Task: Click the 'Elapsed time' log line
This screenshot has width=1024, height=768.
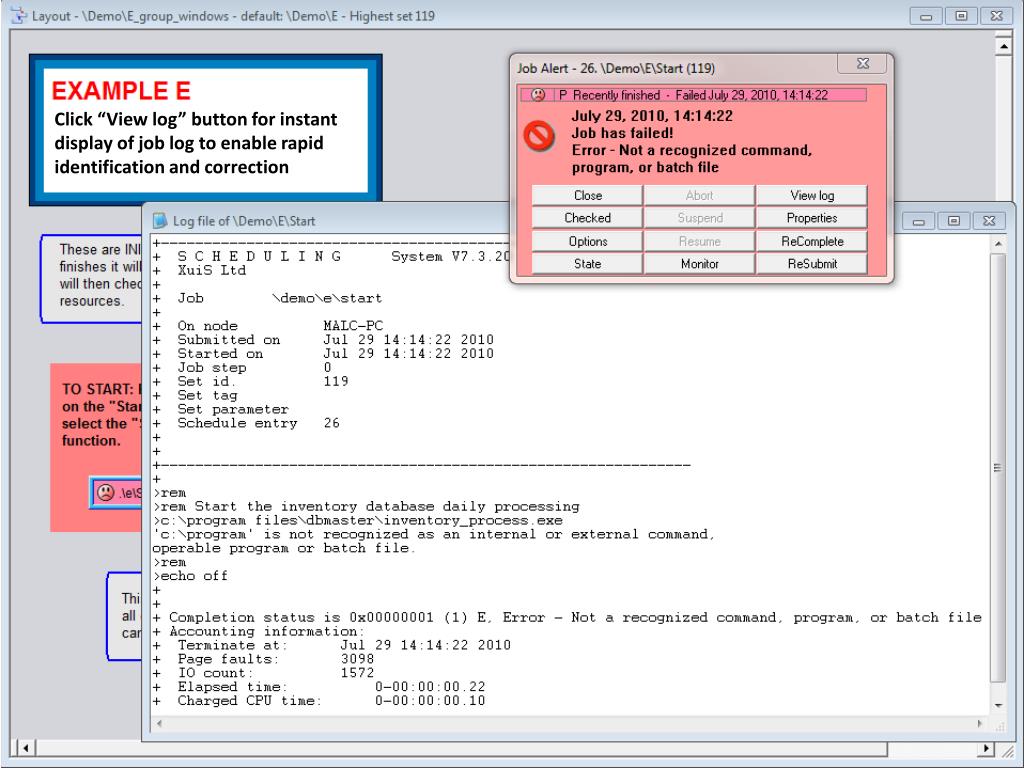Action: coord(332,687)
